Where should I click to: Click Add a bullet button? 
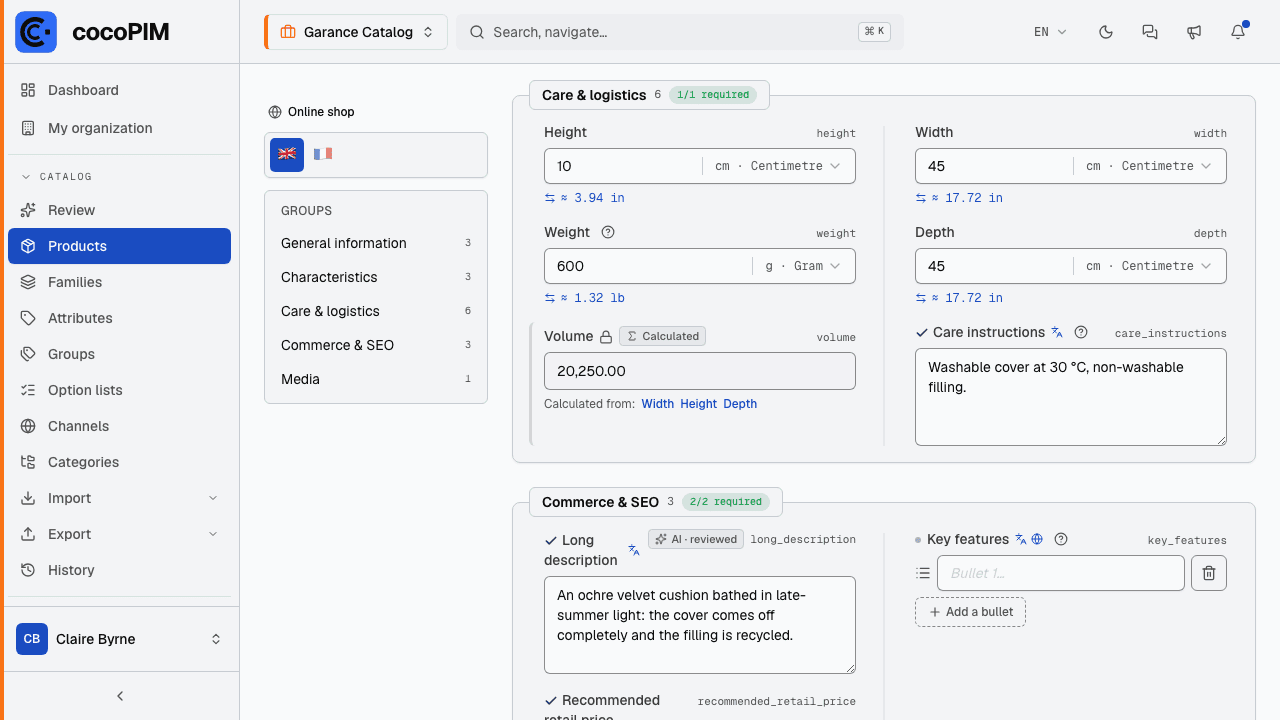[x=970, y=612]
